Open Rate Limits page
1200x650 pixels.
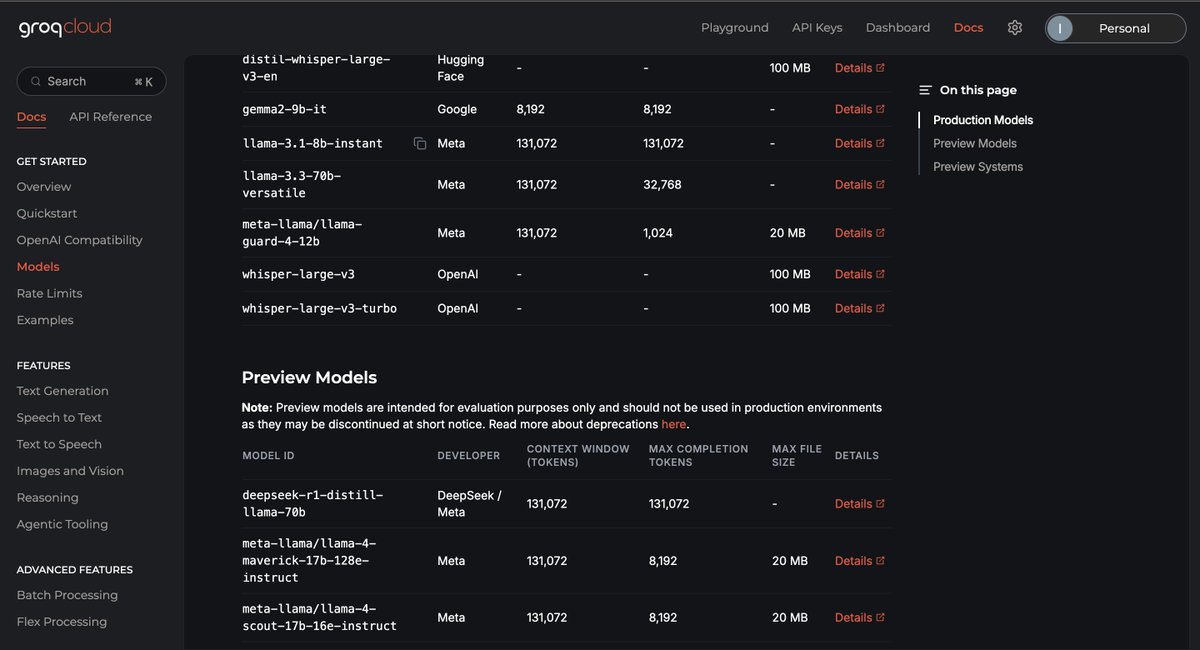point(50,294)
